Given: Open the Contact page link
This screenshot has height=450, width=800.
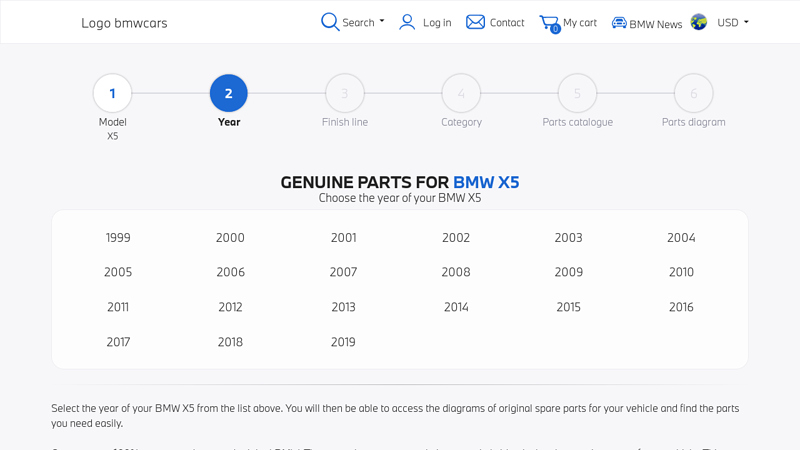Looking at the screenshot, I should (507, 22).
